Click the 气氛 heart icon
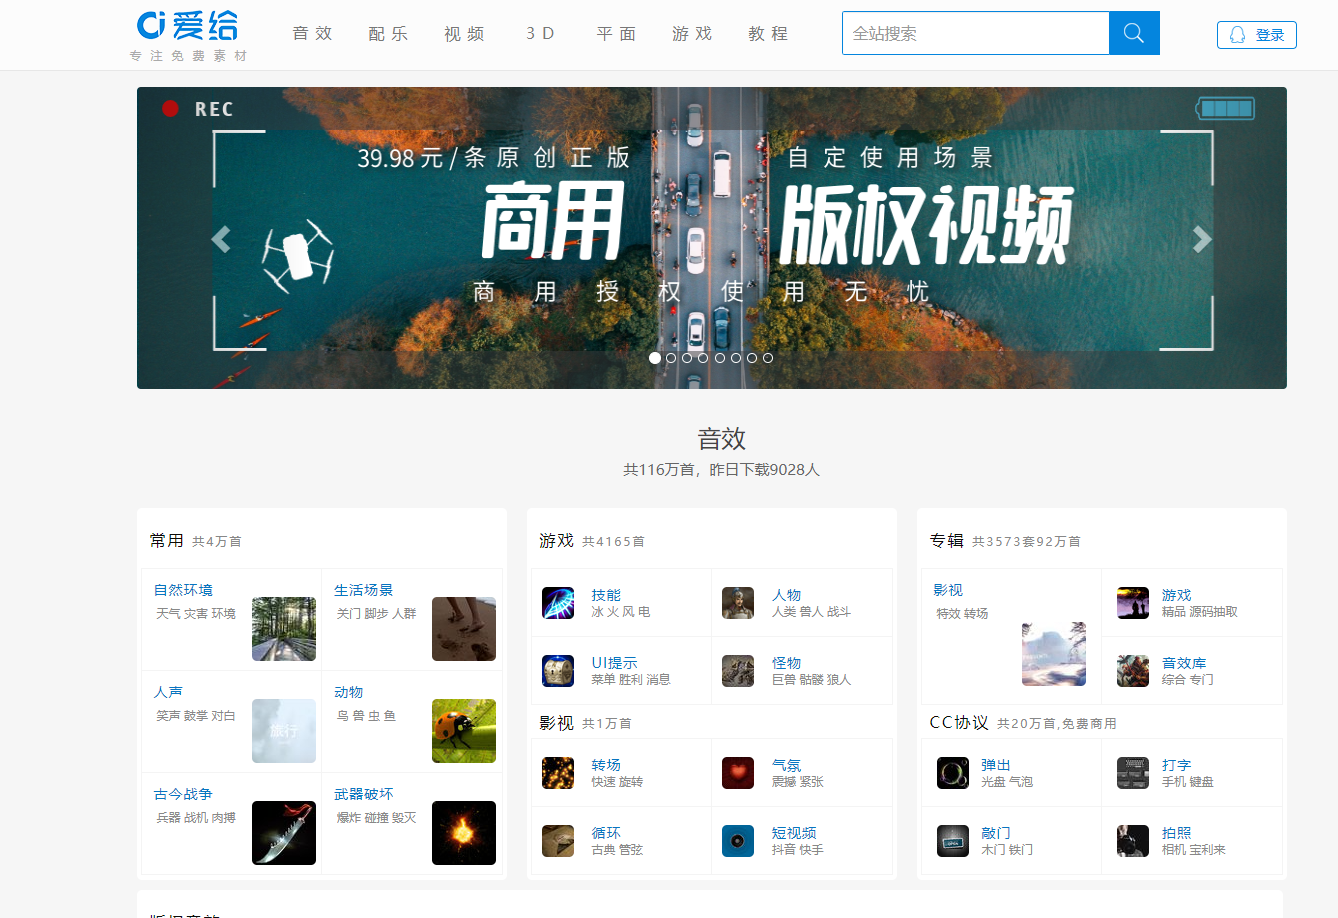Image resolution: width=1338 pixels, height=918 pixels. [738, 773]
